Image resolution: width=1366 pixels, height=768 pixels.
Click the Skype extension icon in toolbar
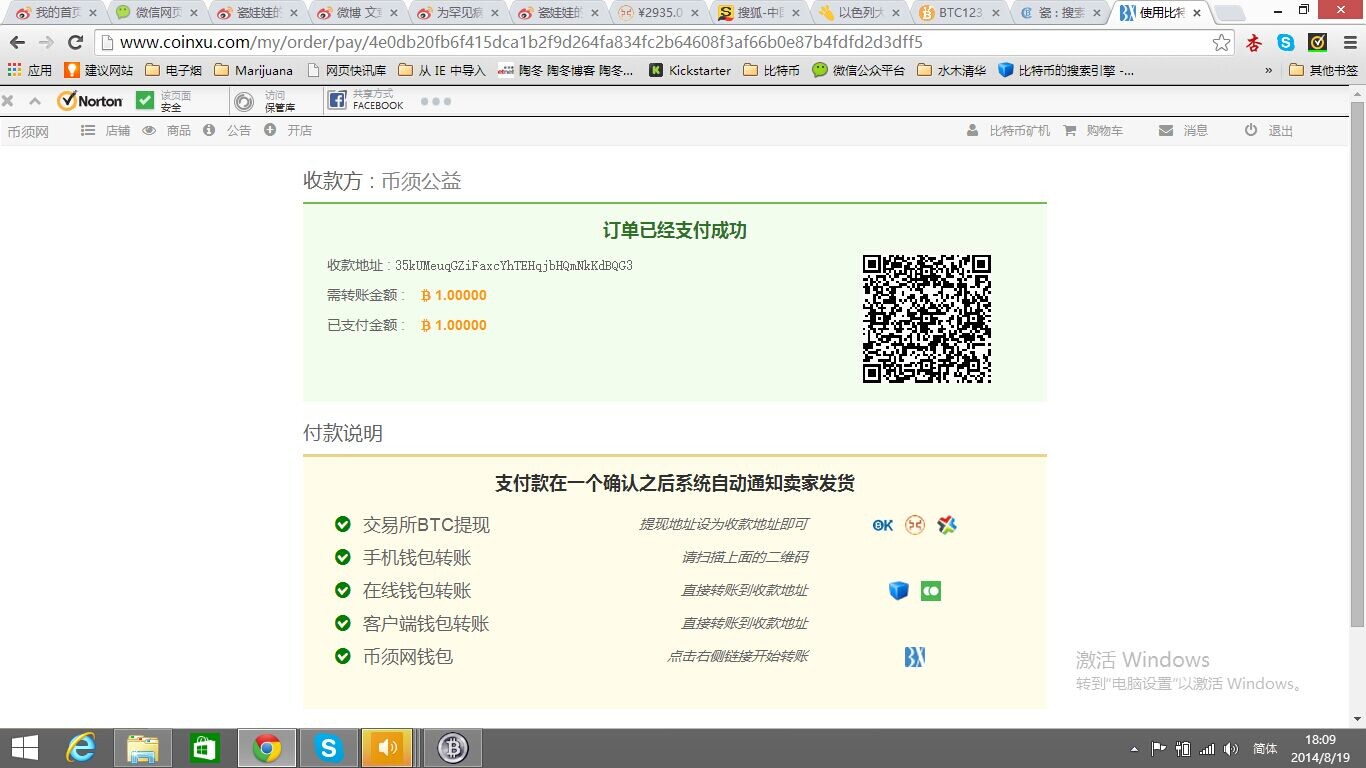1286,43
